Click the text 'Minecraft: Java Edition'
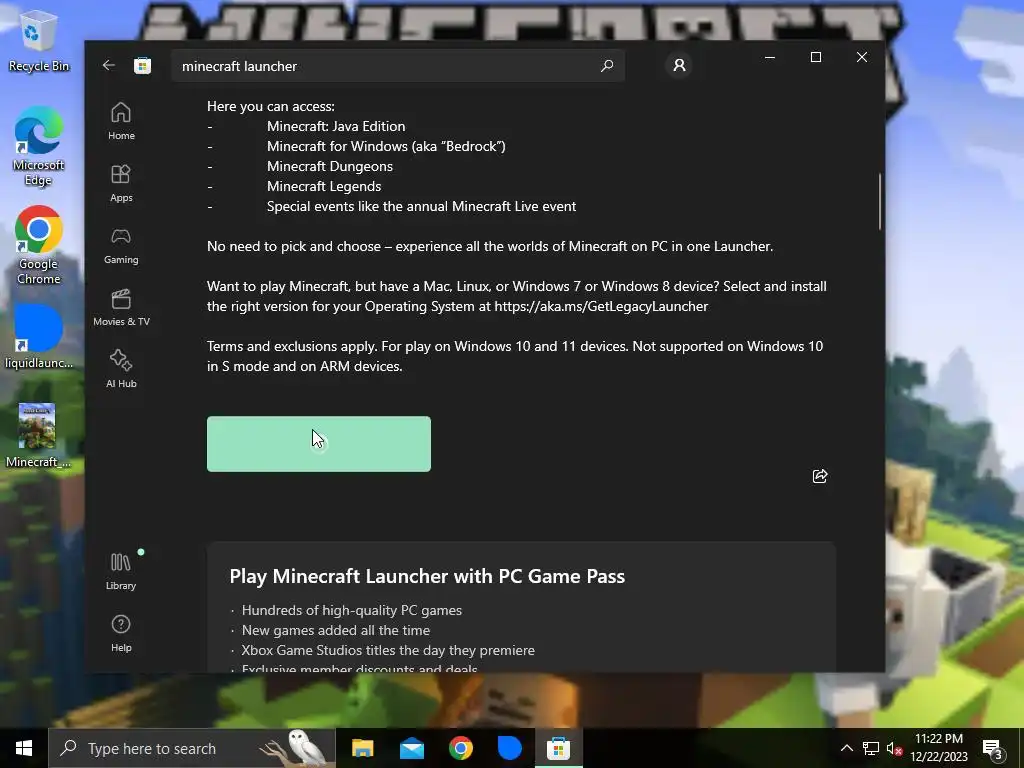The image size is (1024, 768). 336,126
